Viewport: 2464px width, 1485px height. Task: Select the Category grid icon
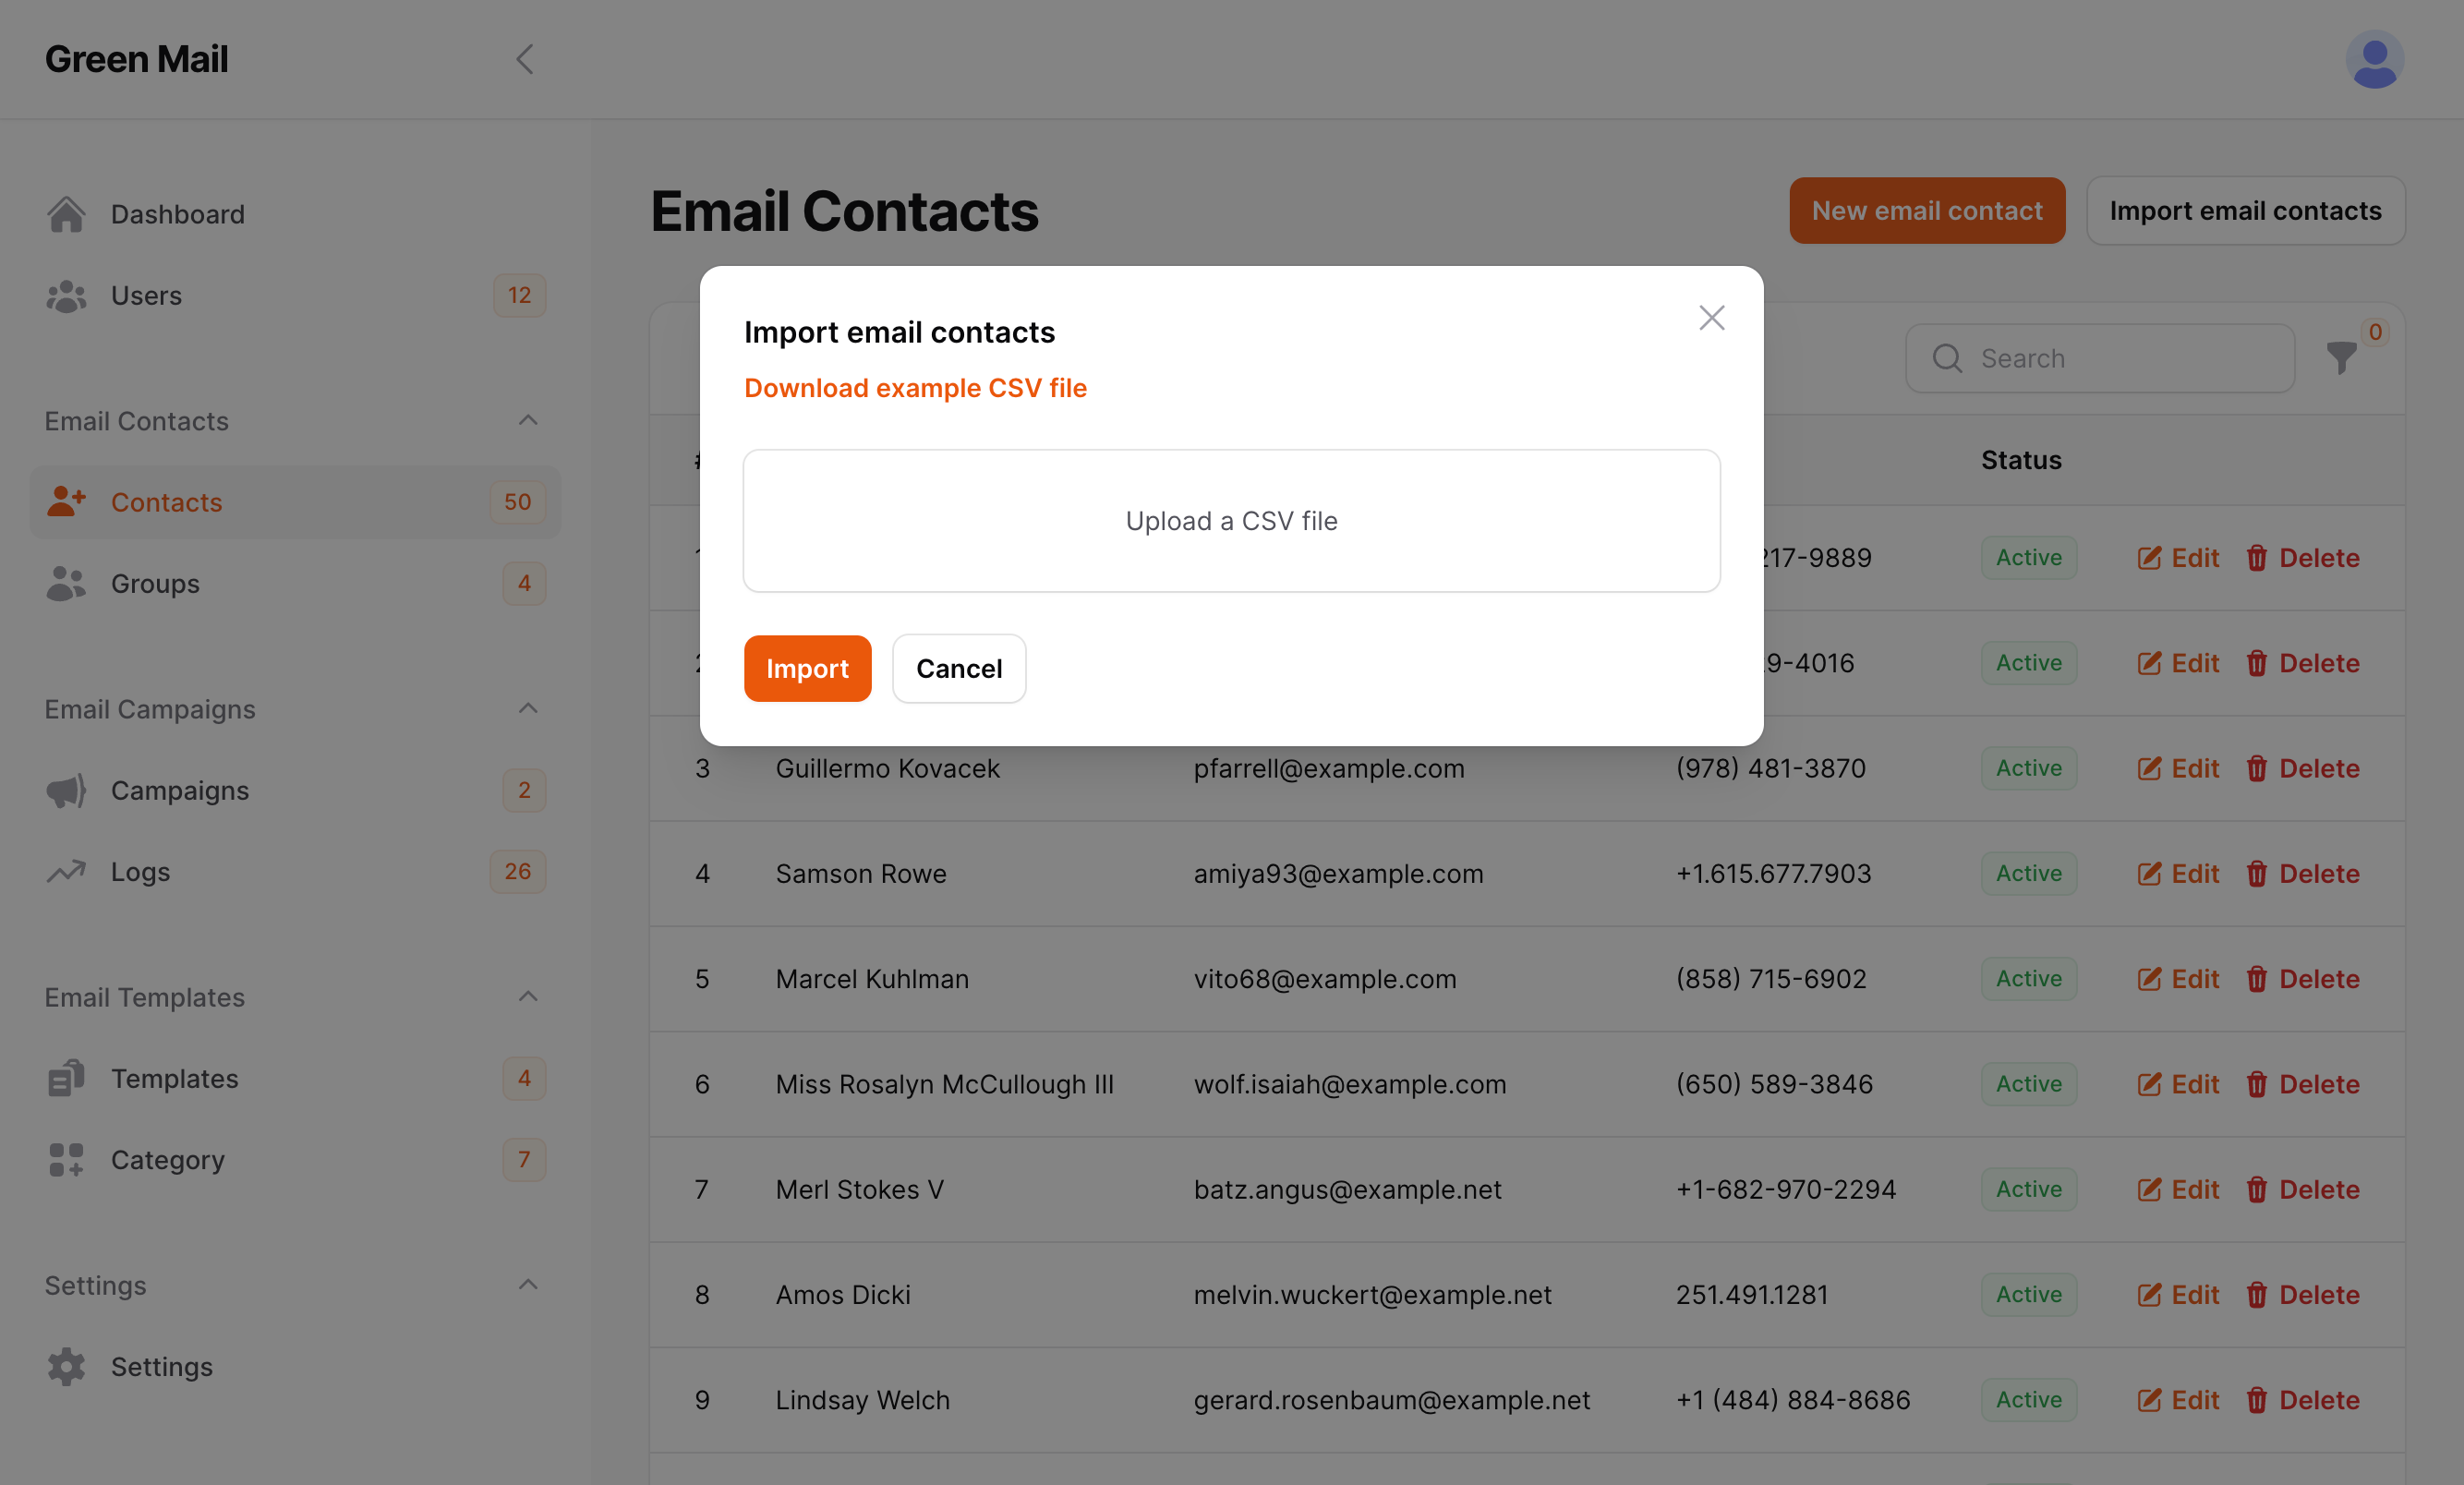pyautogui.click(x=65, y=1159)
